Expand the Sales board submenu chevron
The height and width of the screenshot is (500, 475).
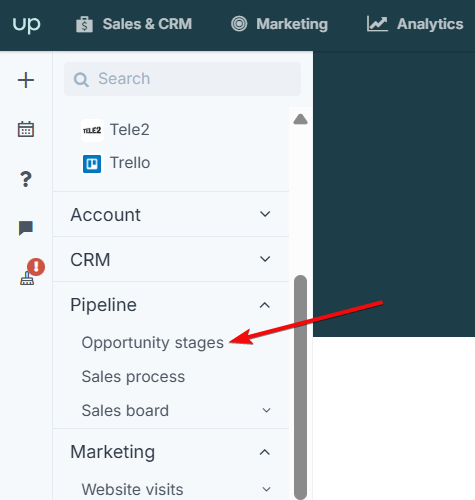(266, 410)
